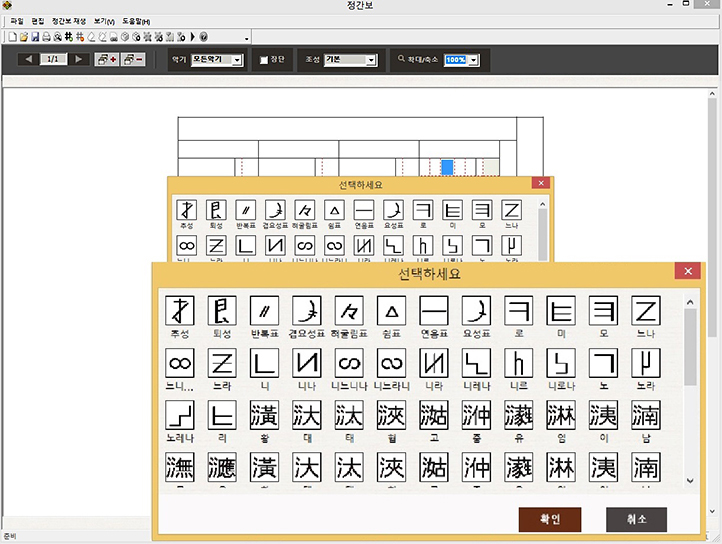This screenshot has height=544, width=722.
Task: Pick the 니나 symbol in front dialog
Action: (307, 363)
